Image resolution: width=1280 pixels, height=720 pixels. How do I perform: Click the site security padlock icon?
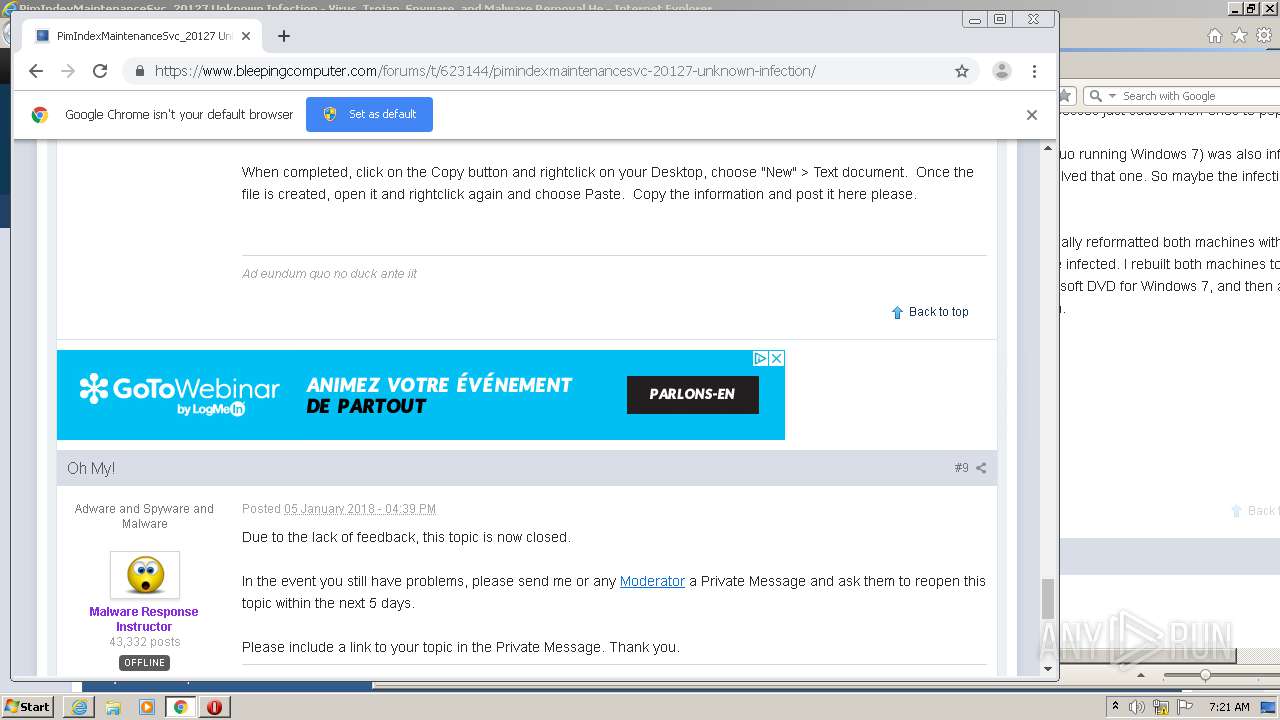tap(139, 71)
